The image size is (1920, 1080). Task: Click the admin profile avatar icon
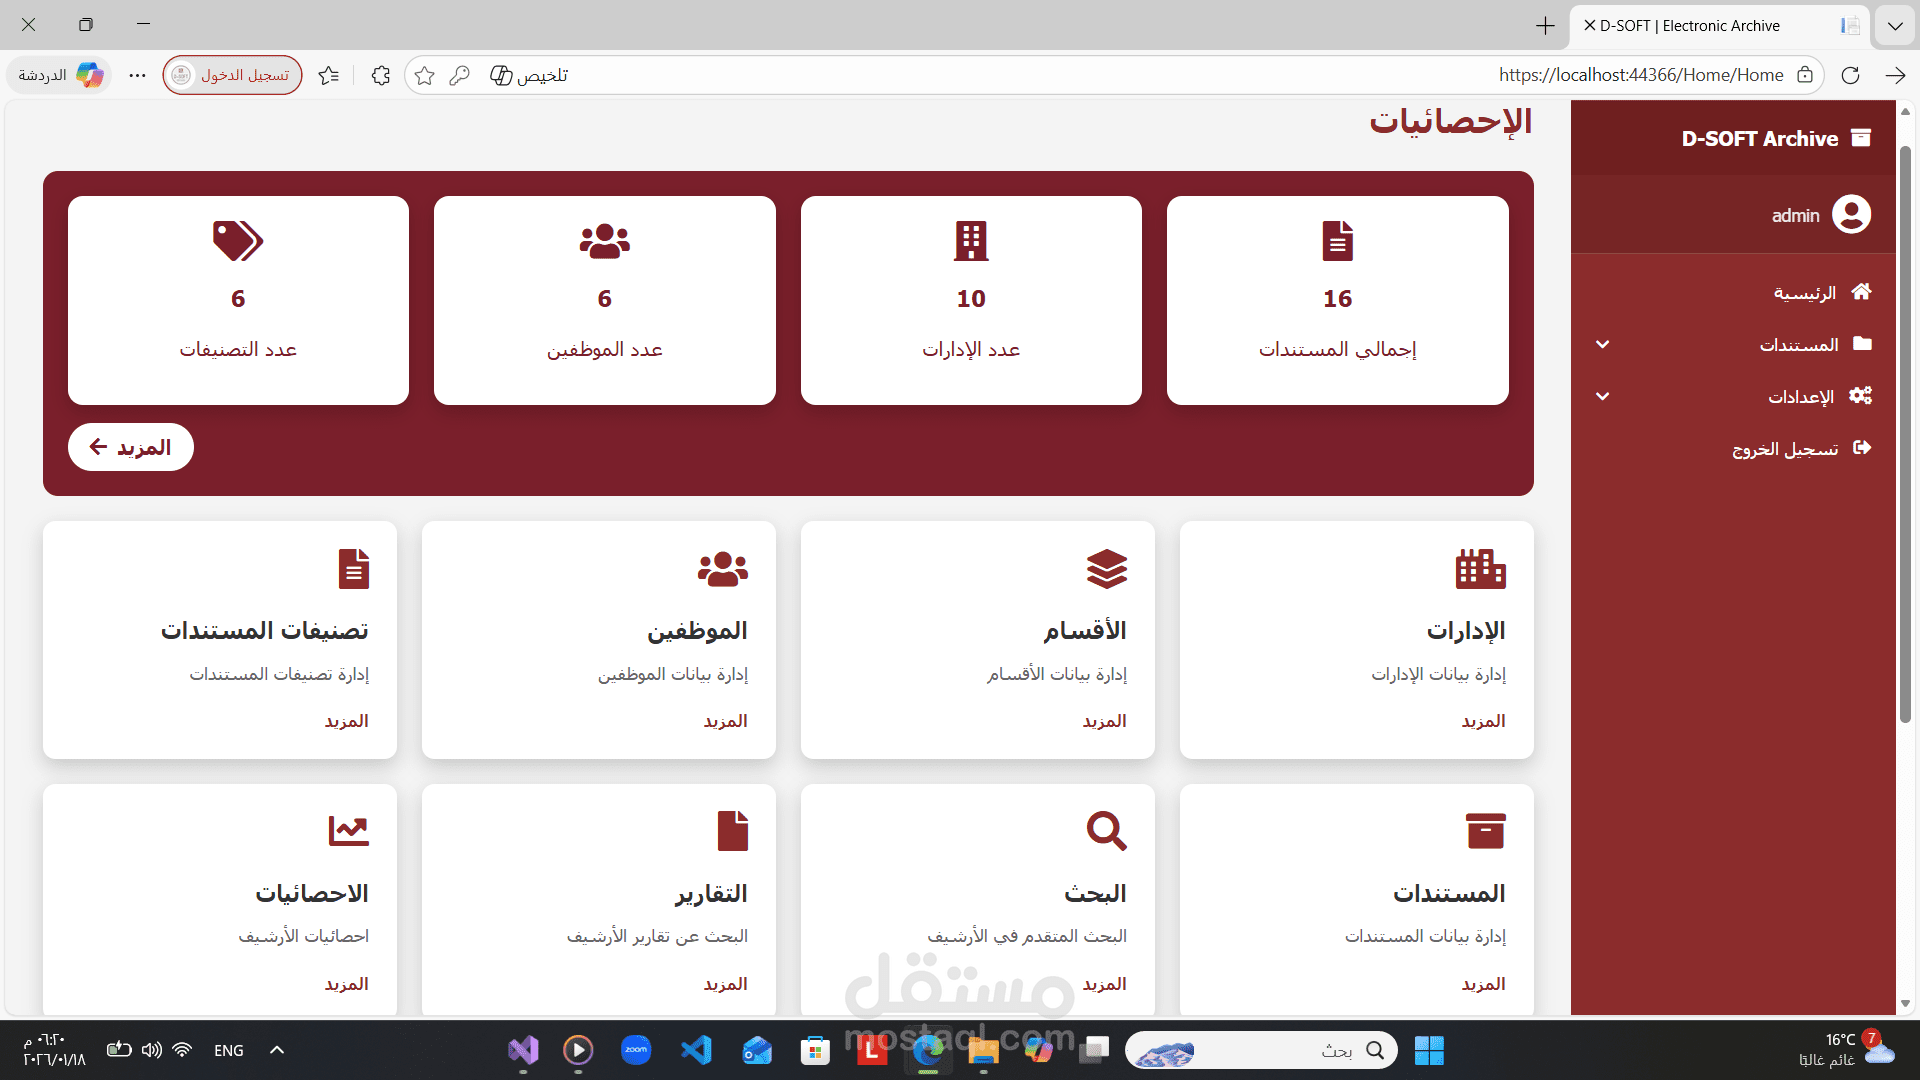(1851, 214)
